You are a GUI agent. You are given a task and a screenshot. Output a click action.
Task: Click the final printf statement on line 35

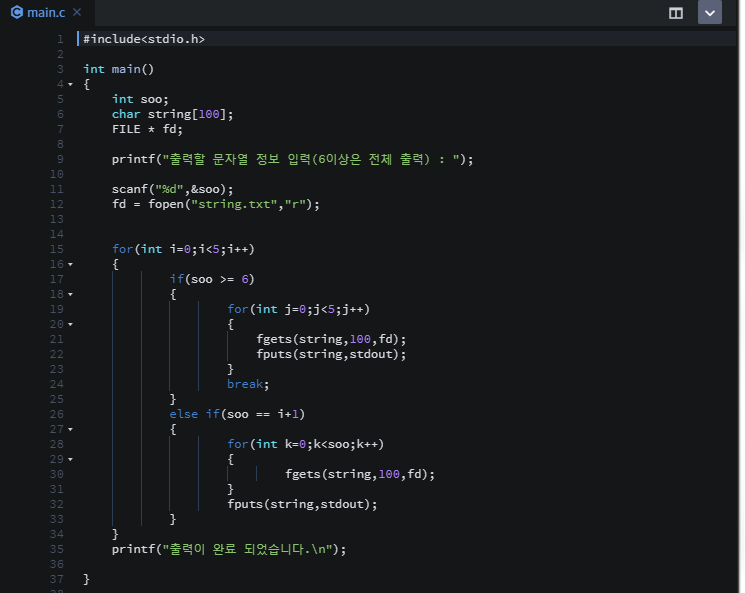coord(229,549)
